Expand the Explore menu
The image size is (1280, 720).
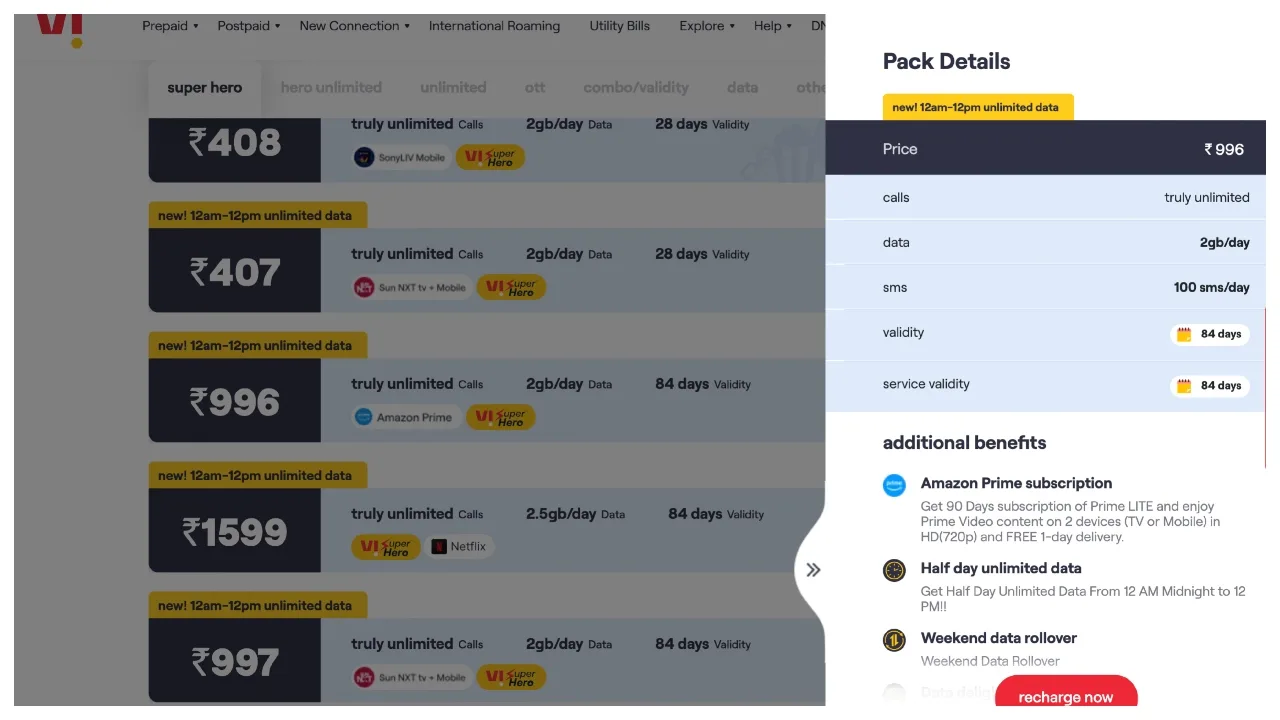[x=707, y=26]
